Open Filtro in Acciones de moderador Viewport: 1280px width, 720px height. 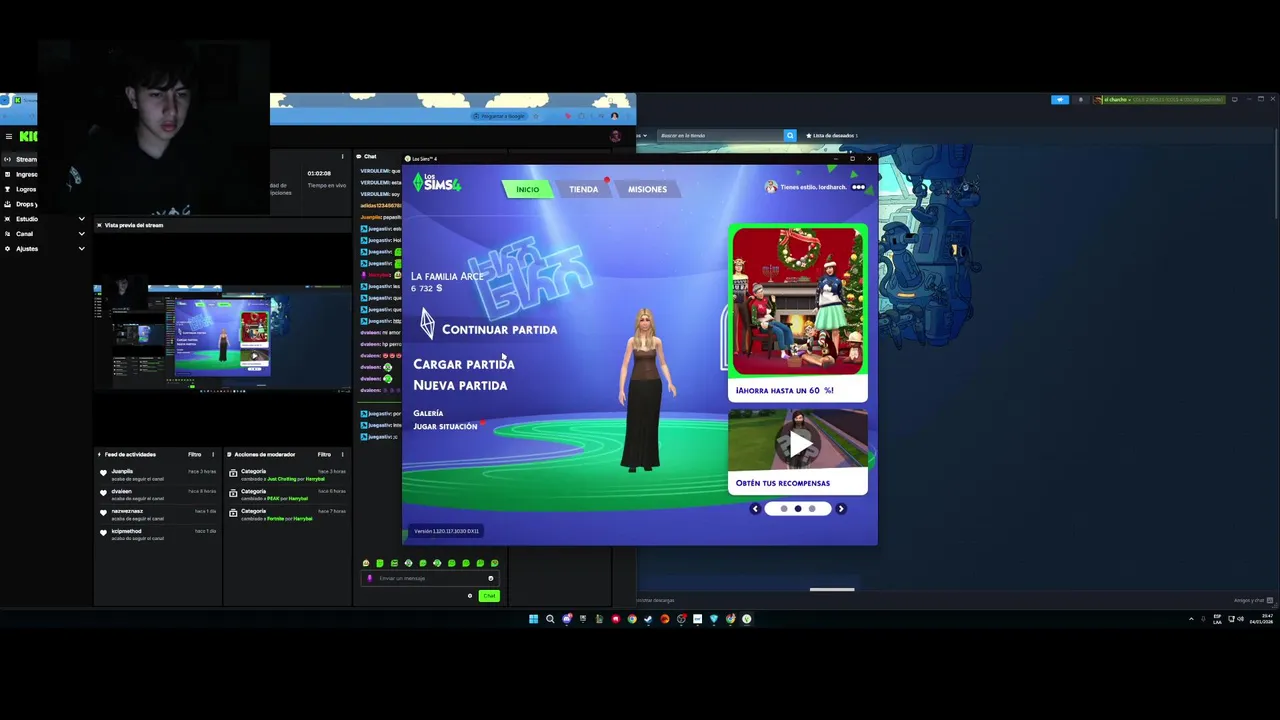tap(324, 455)
